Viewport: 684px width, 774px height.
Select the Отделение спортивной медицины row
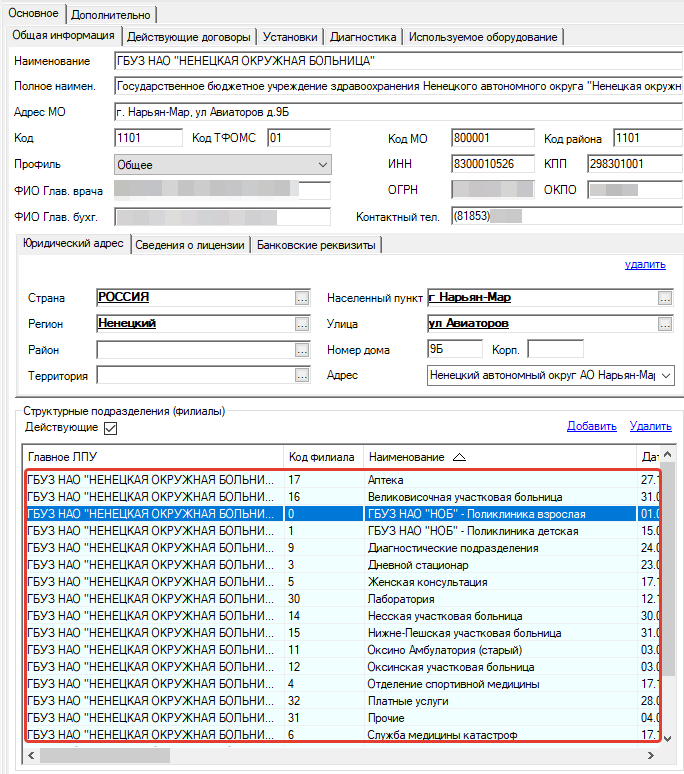tap(342, 684)
